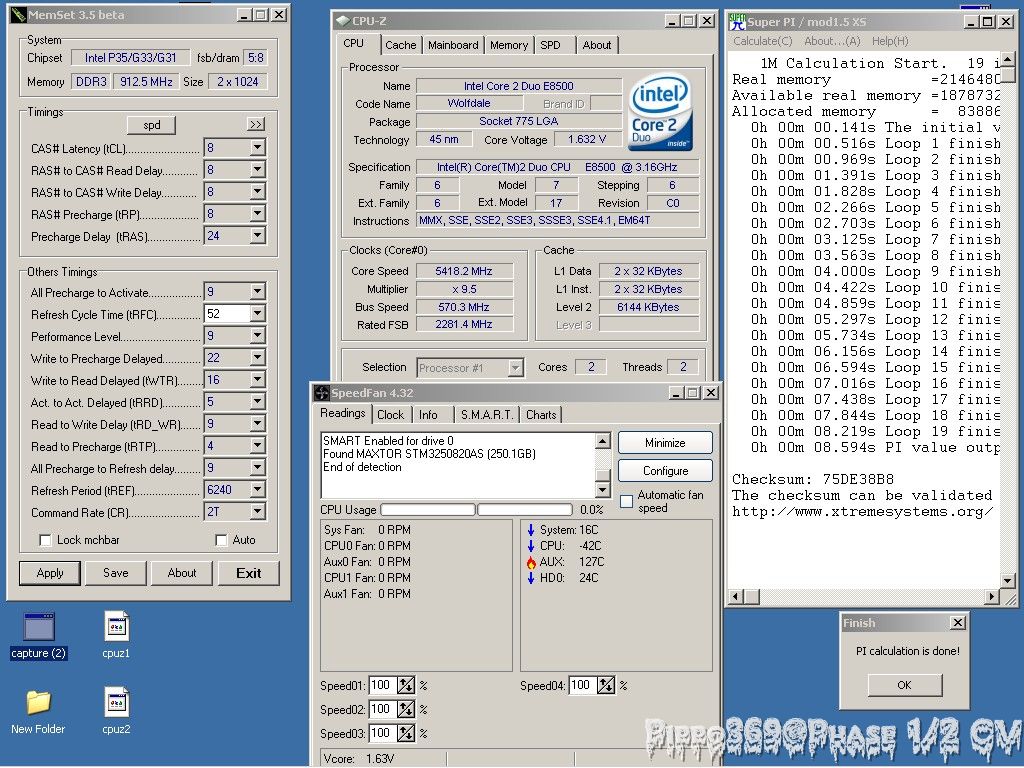Click the Core Speed 5418.2 MHz value
The height and width of the screenshot is (768, 1024).
click(x=464, y=271)
